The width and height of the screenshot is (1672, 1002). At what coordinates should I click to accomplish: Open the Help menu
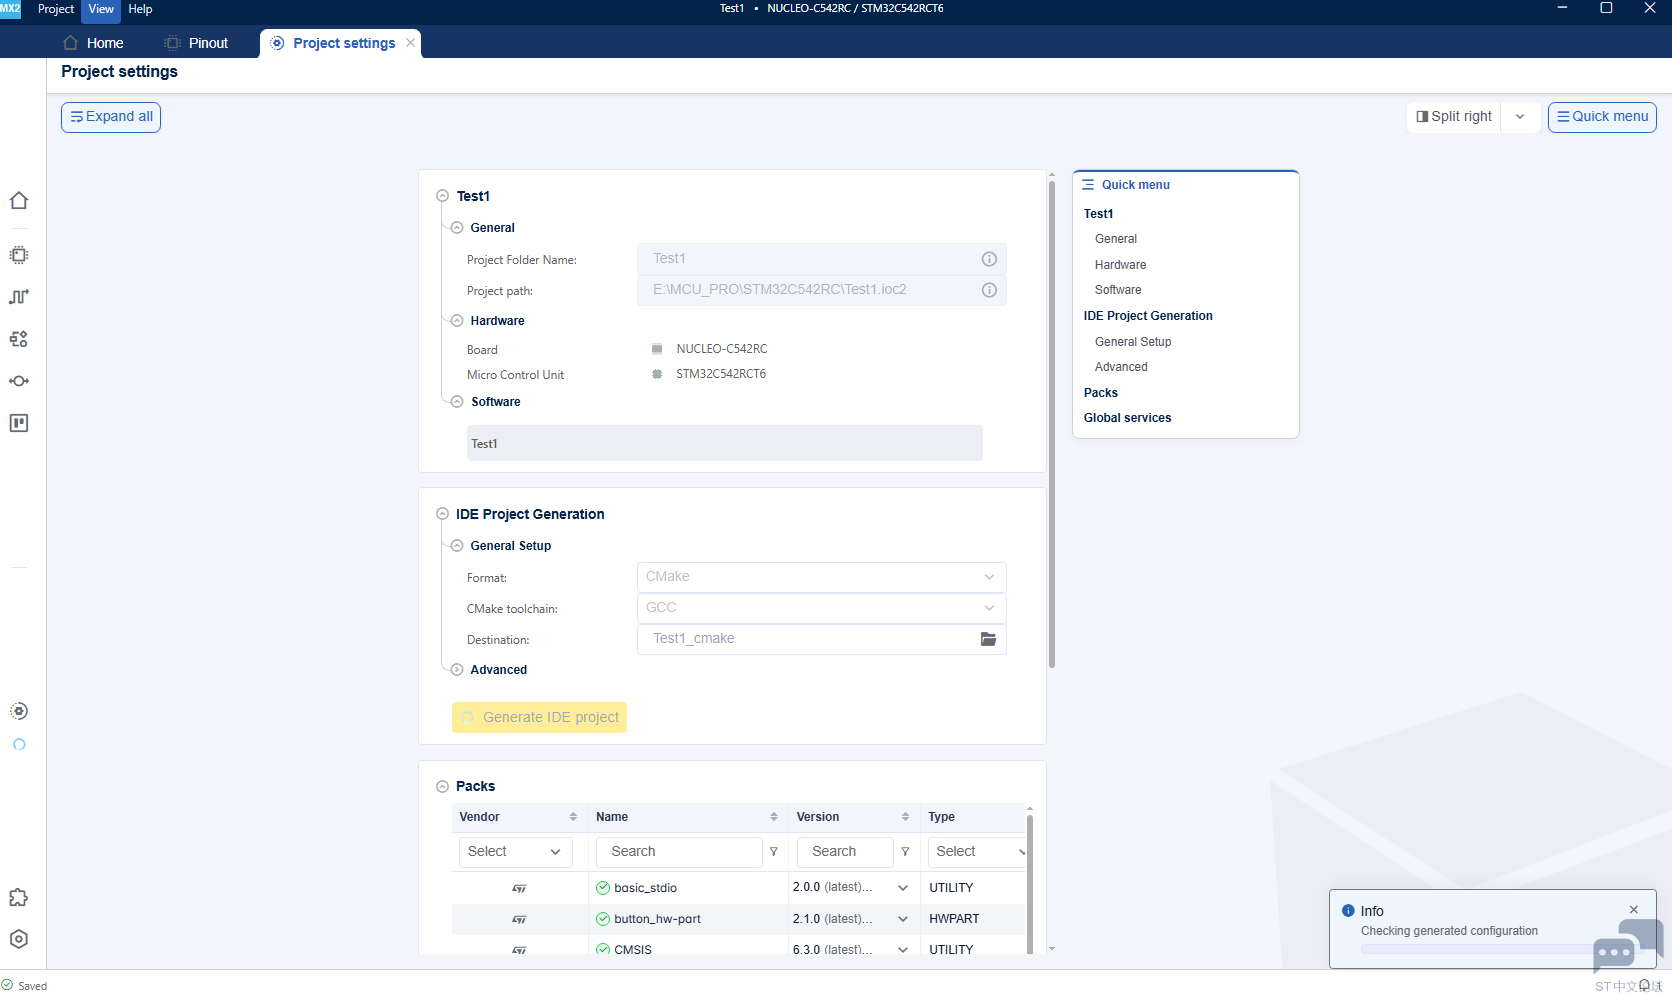coord(140,9)
